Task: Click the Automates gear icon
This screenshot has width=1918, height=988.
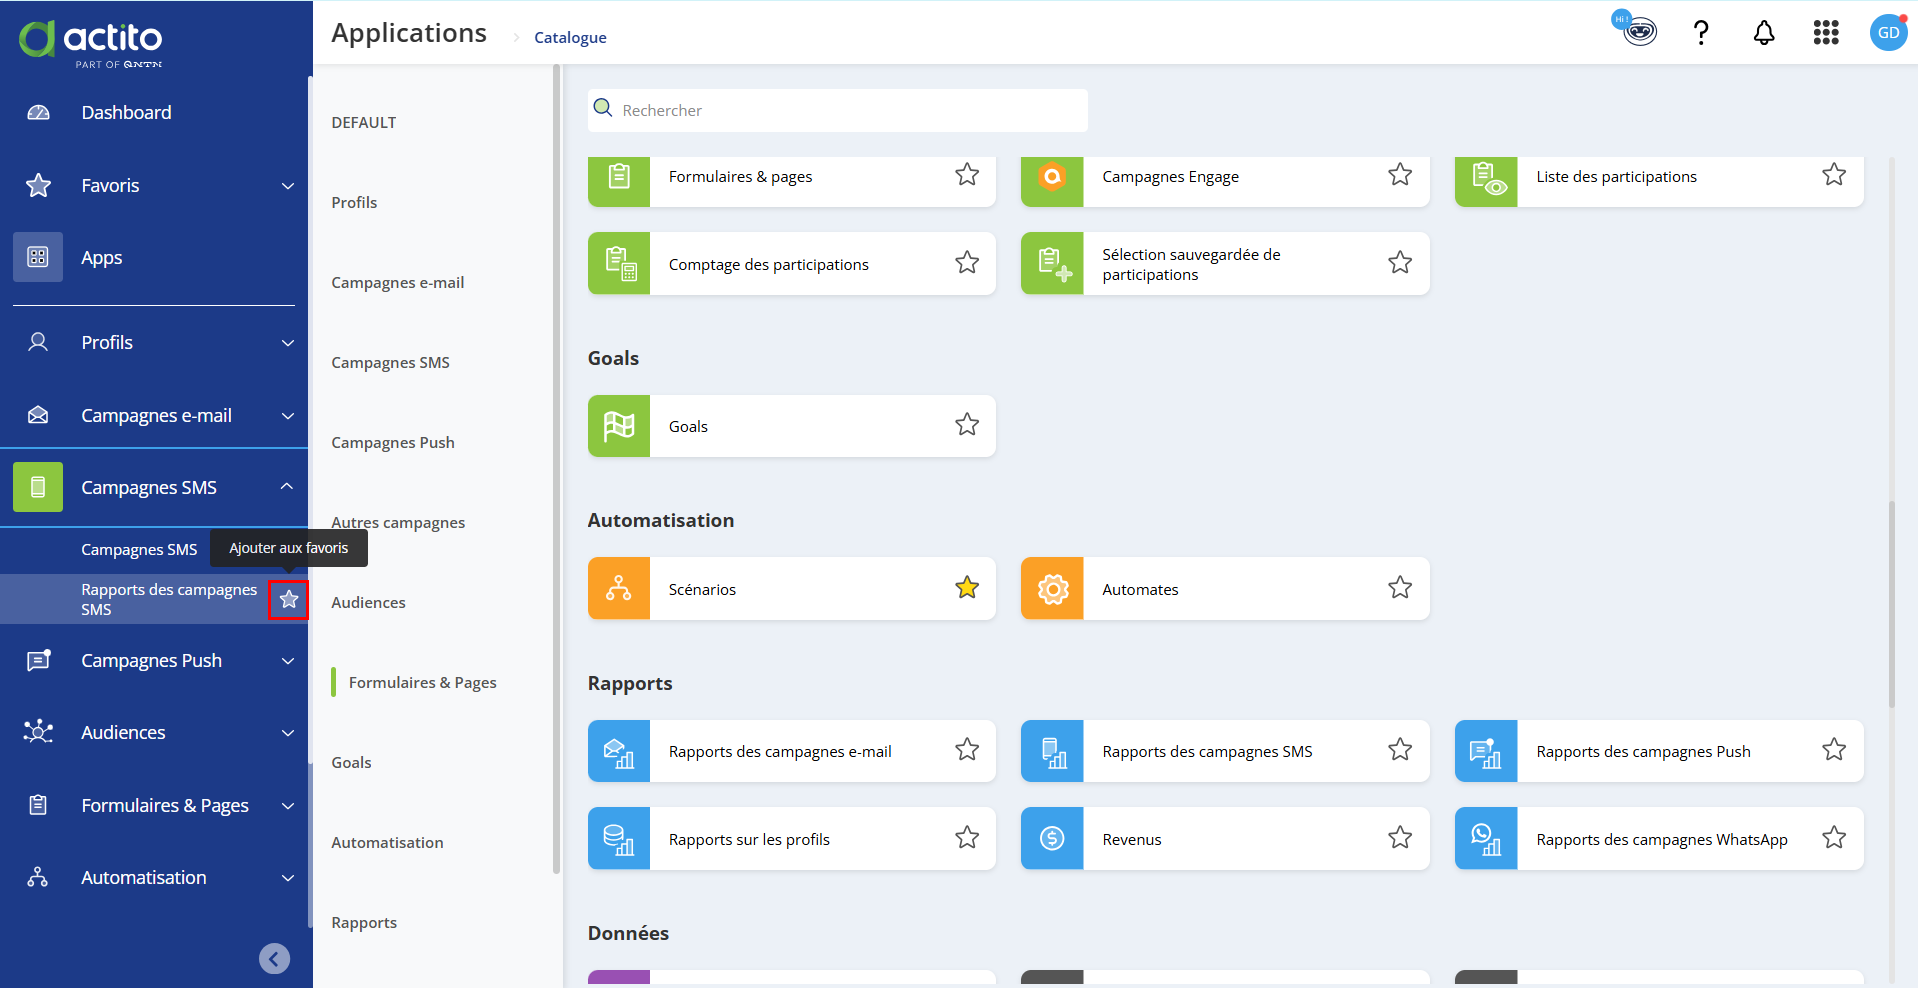Action: click(x=1052, y=588)
